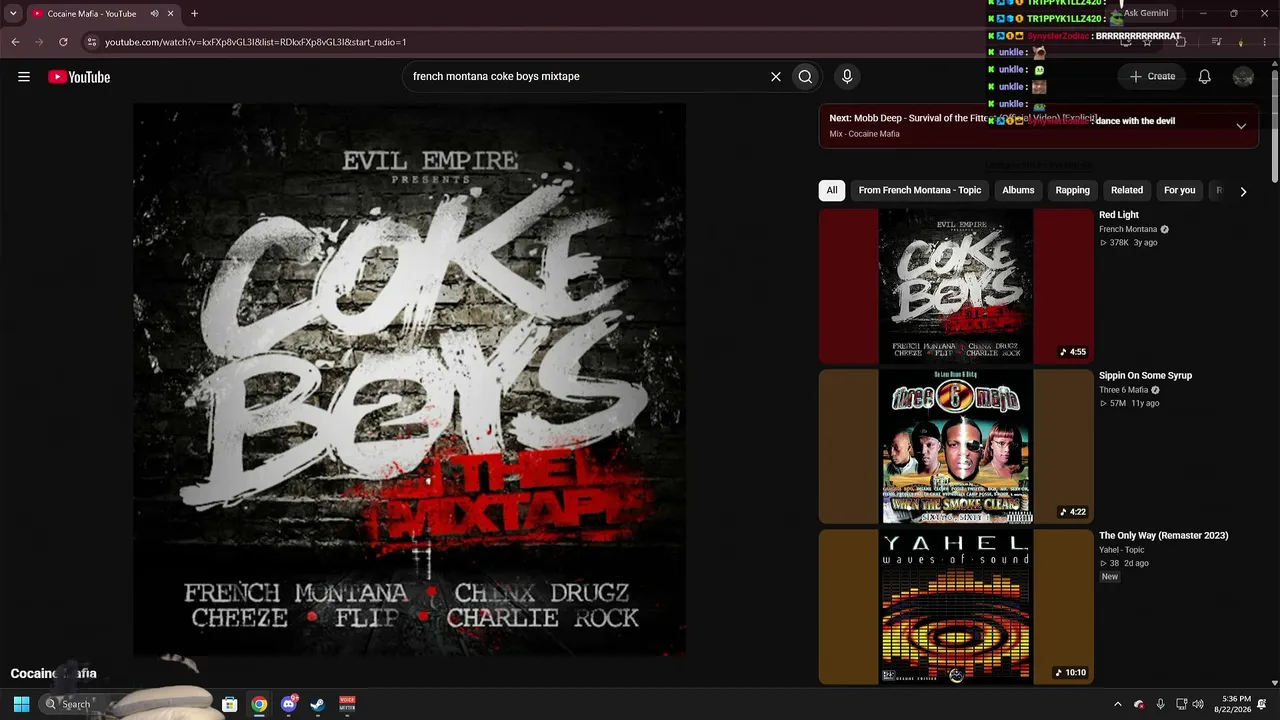Open Voicemeeter from the taskbar
The image size is (1280, 720).
point(347,704)
